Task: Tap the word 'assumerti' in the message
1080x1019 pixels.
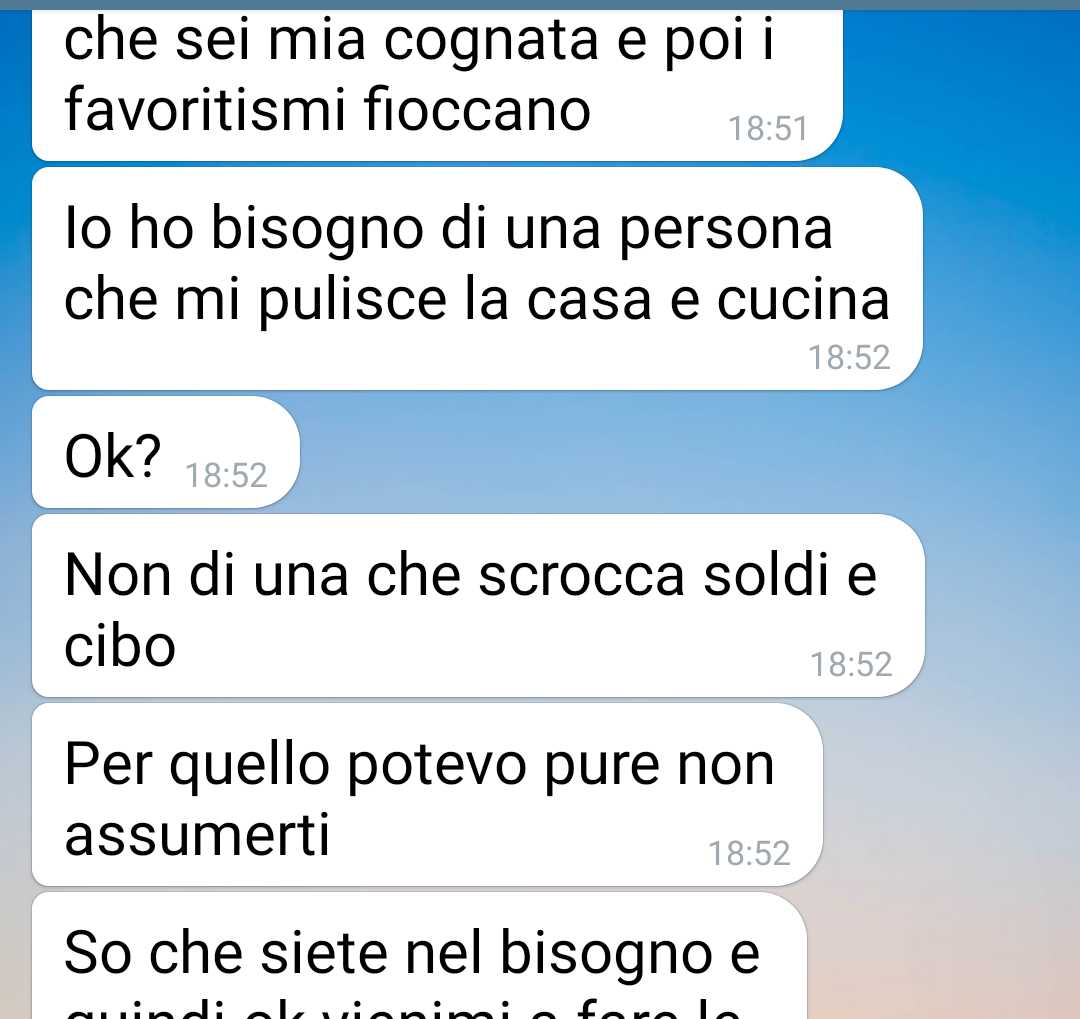Action: [x=197, y=835]
